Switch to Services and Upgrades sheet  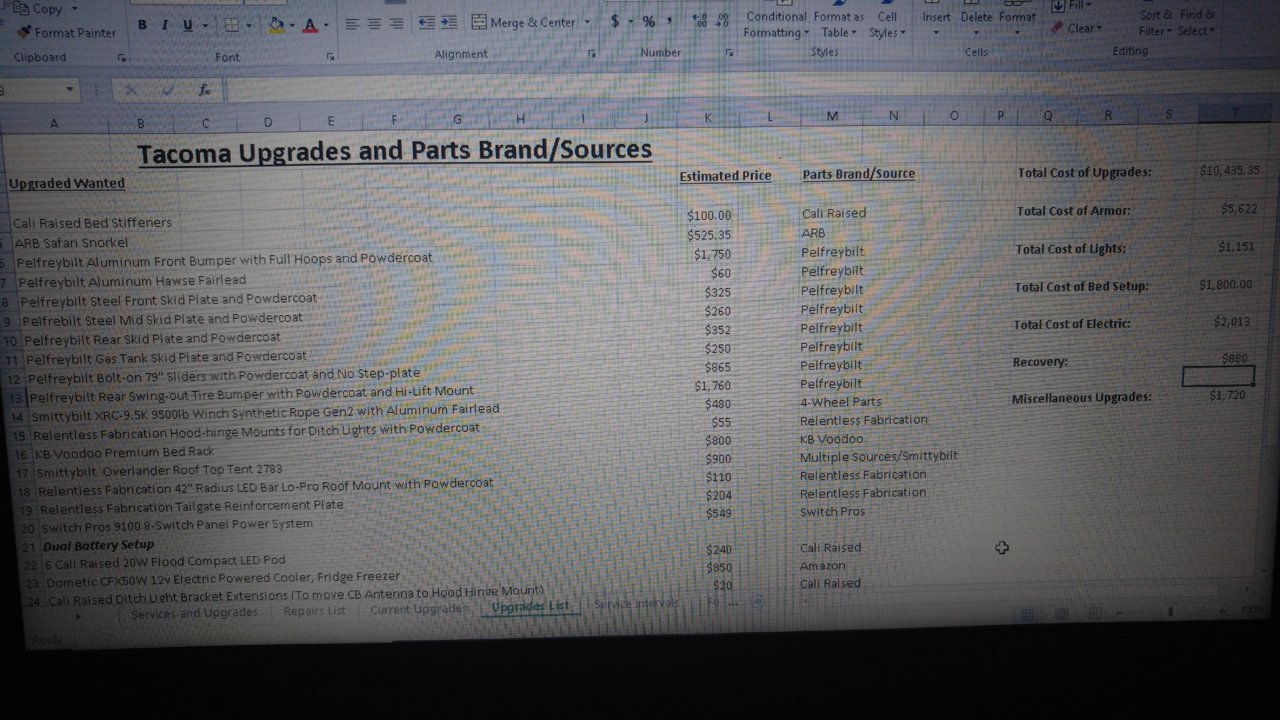[194, 613]
